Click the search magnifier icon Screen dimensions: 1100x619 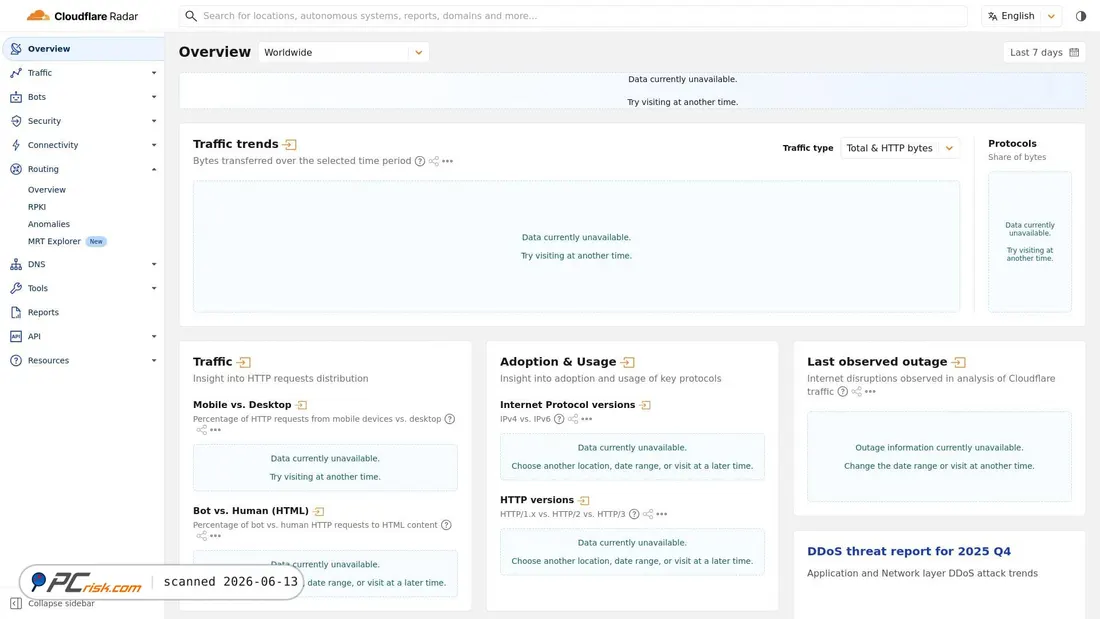pos(191,15)
